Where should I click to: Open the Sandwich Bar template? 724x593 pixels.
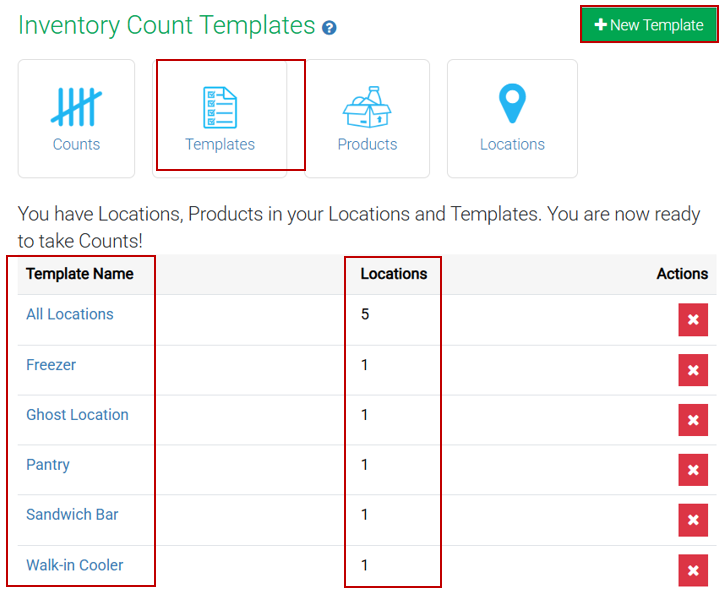tap(72, 515)
